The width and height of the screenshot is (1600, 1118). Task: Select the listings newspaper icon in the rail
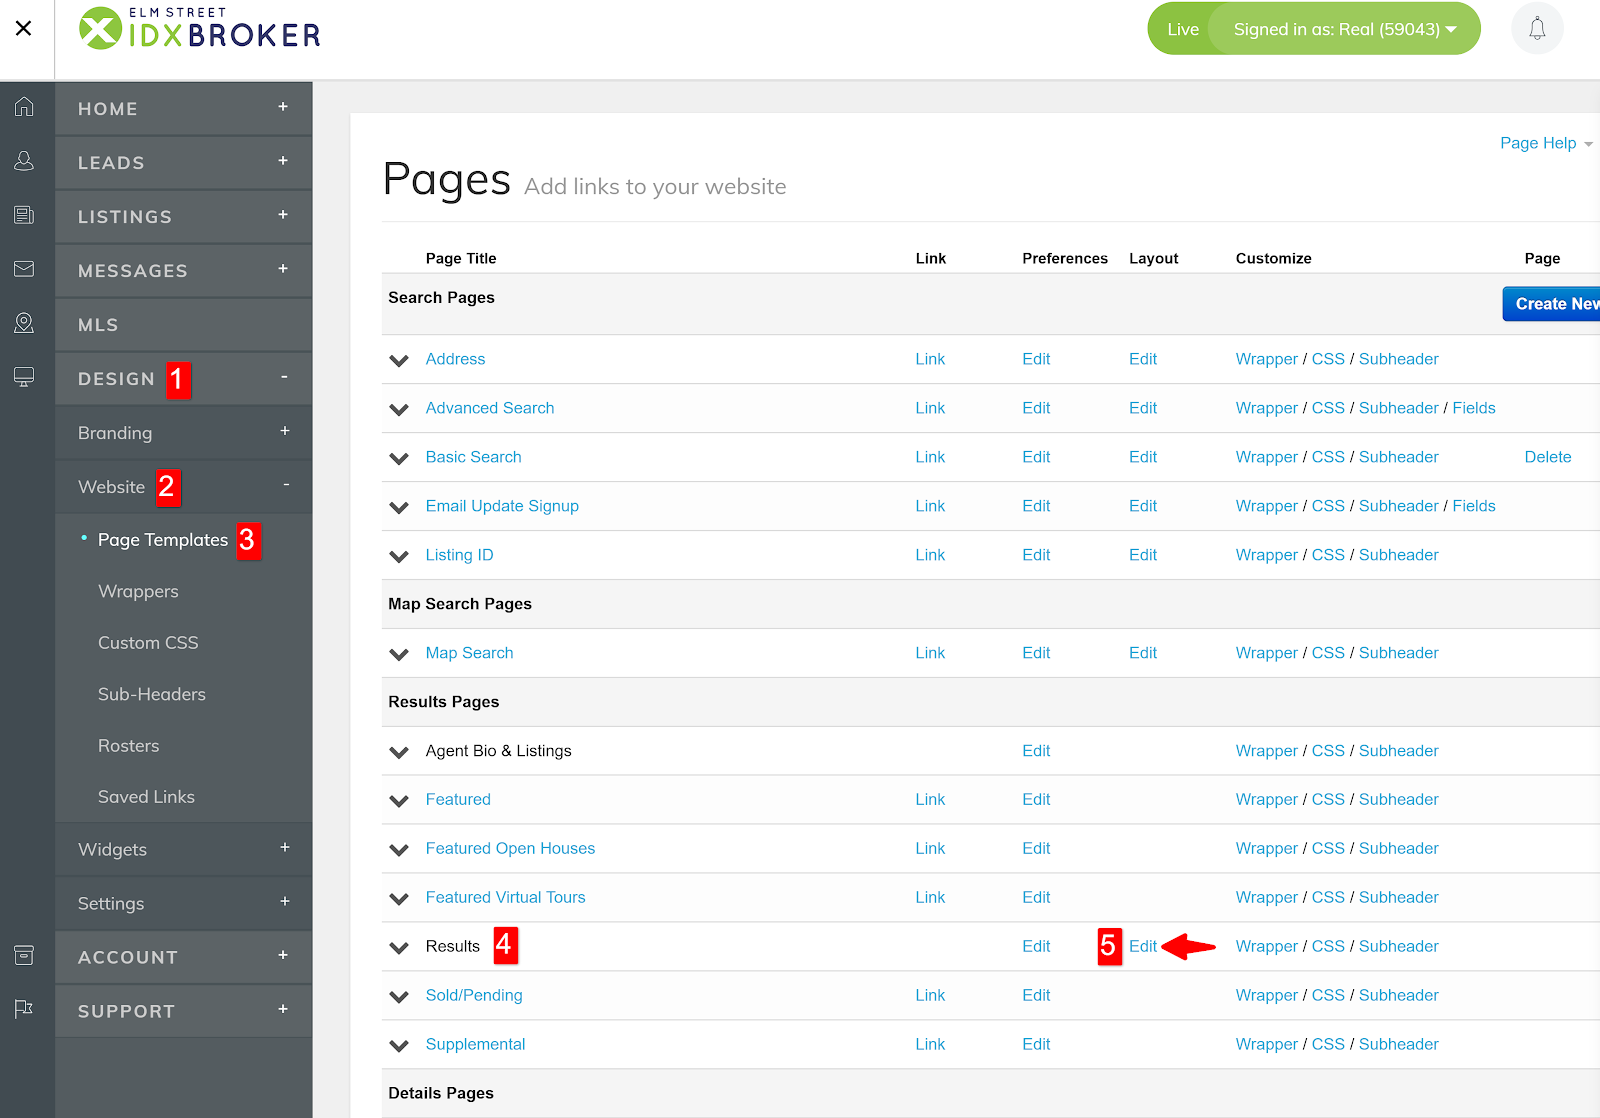pos(24,215)
